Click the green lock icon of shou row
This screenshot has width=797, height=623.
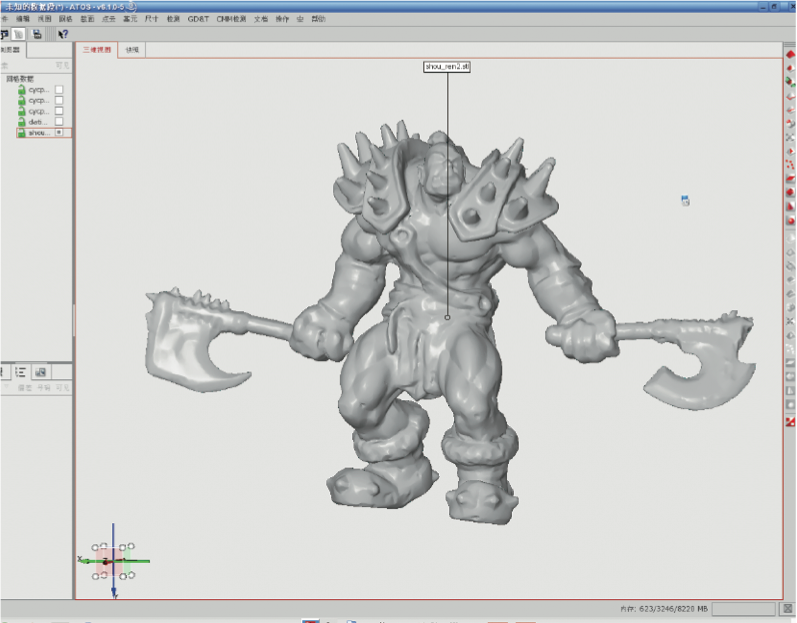21,133
